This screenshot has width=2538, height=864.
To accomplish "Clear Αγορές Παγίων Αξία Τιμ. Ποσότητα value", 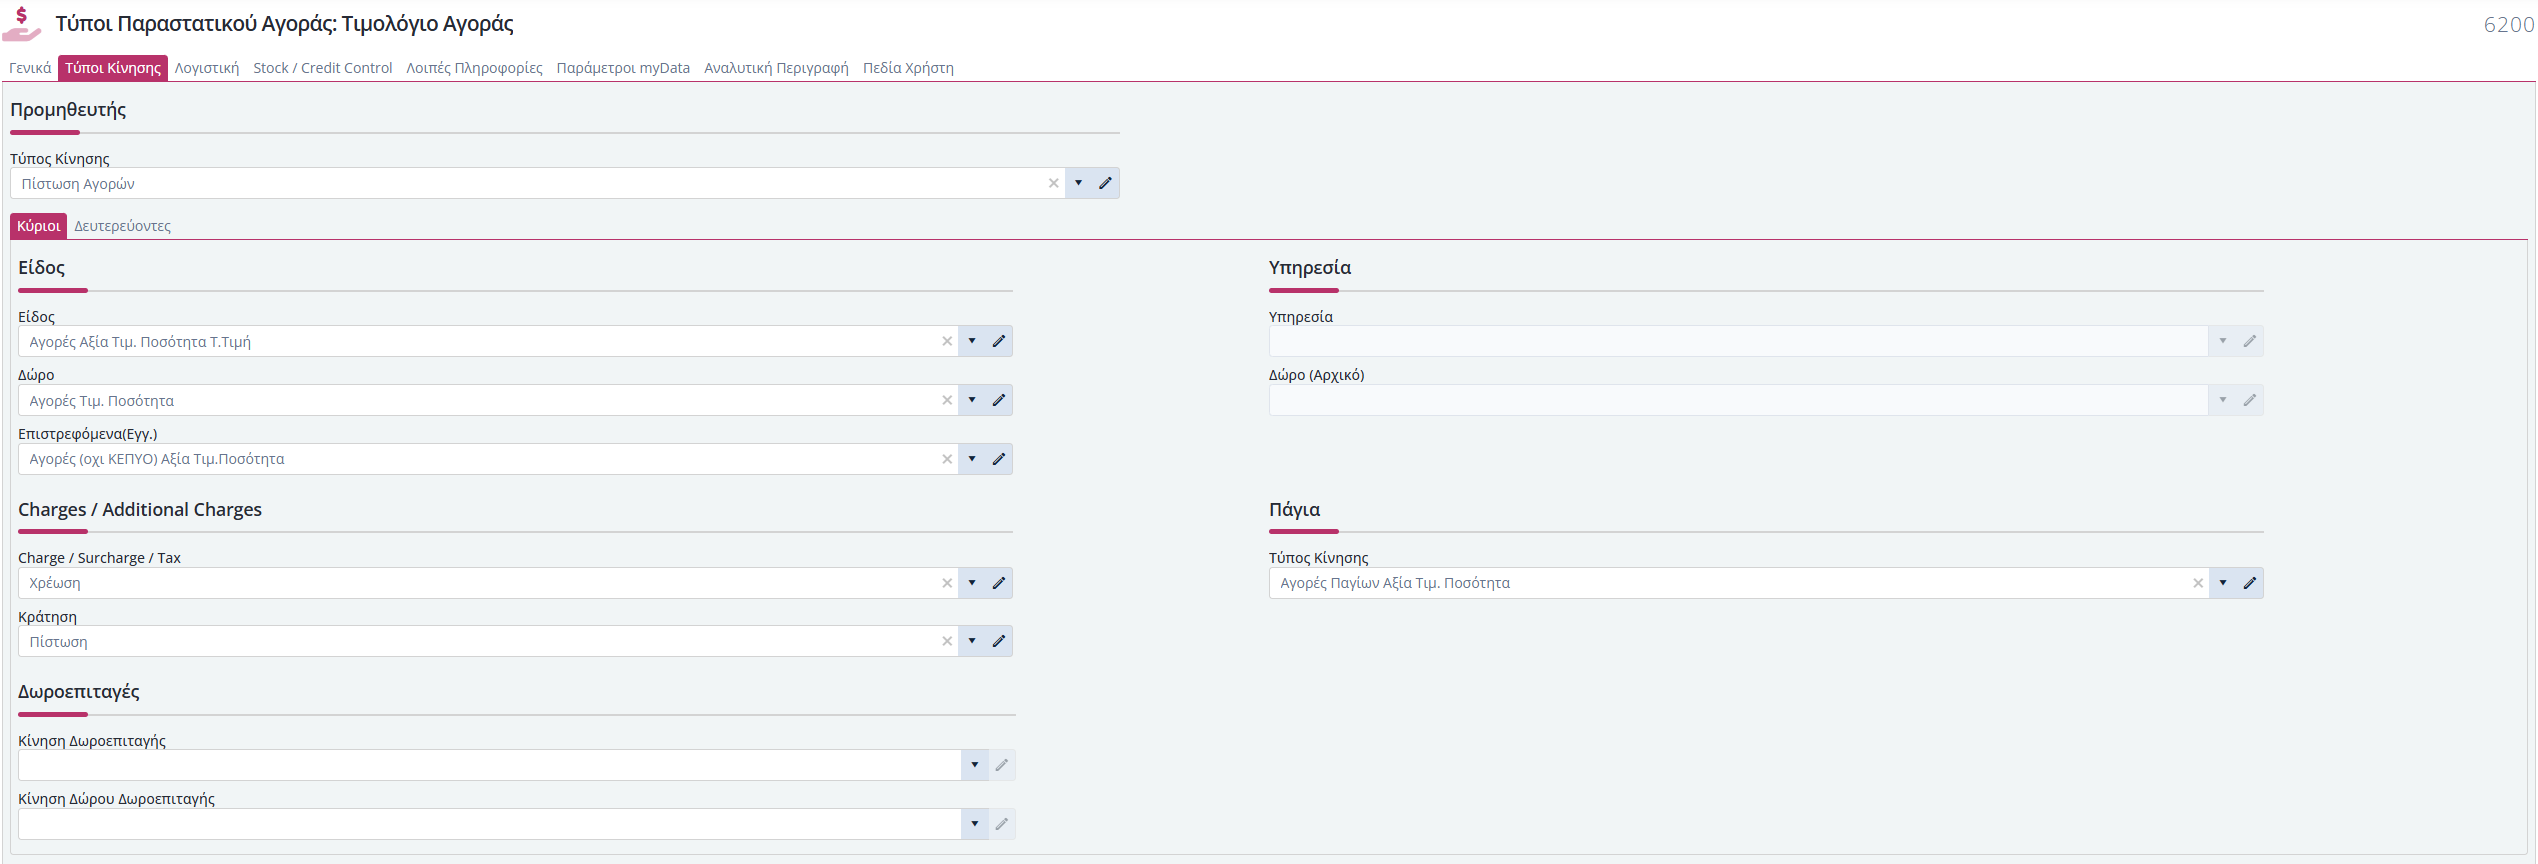I will point(2198,583).
